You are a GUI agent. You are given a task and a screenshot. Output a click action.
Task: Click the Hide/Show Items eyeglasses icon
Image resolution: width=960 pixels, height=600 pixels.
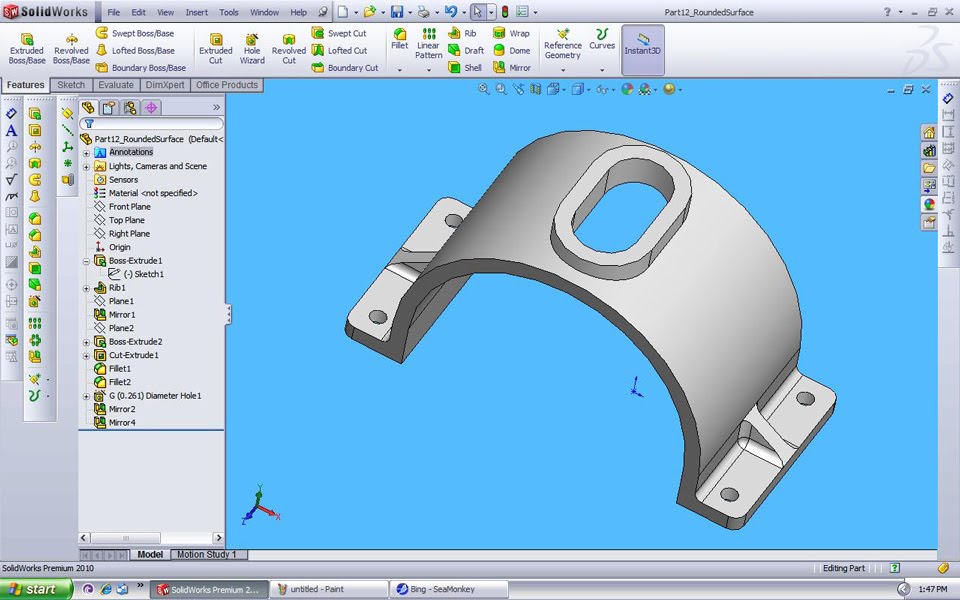600,90
